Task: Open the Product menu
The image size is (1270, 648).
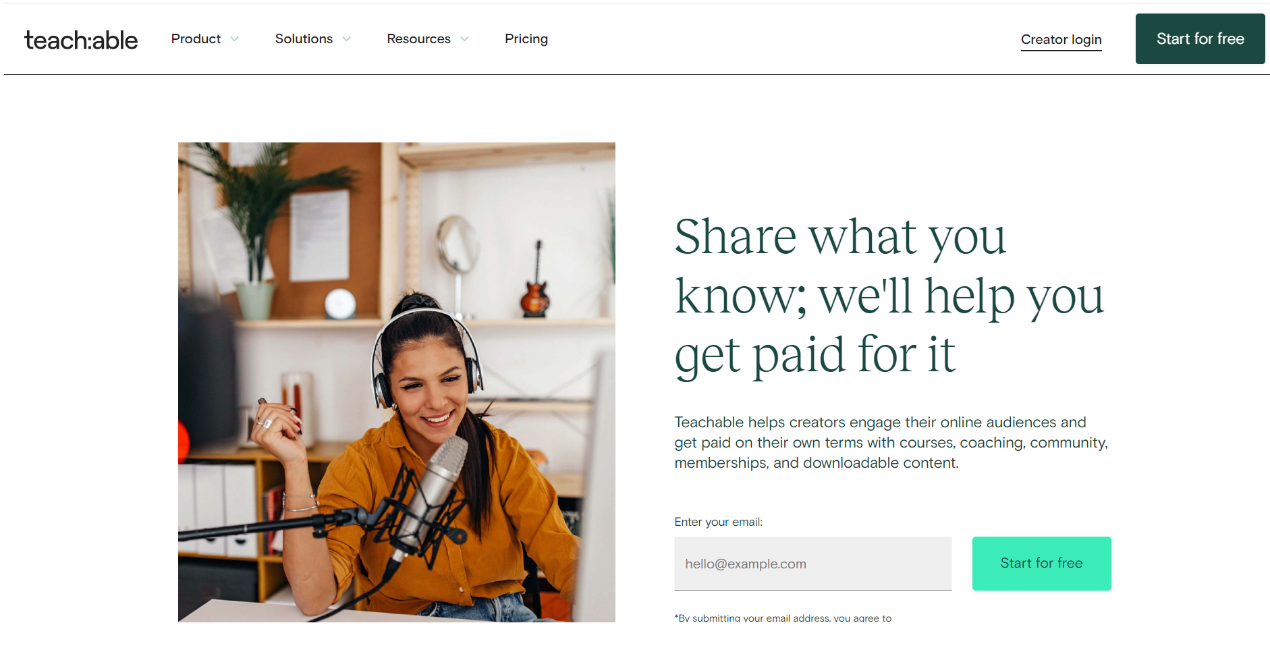Action: (x=196, y=39)
